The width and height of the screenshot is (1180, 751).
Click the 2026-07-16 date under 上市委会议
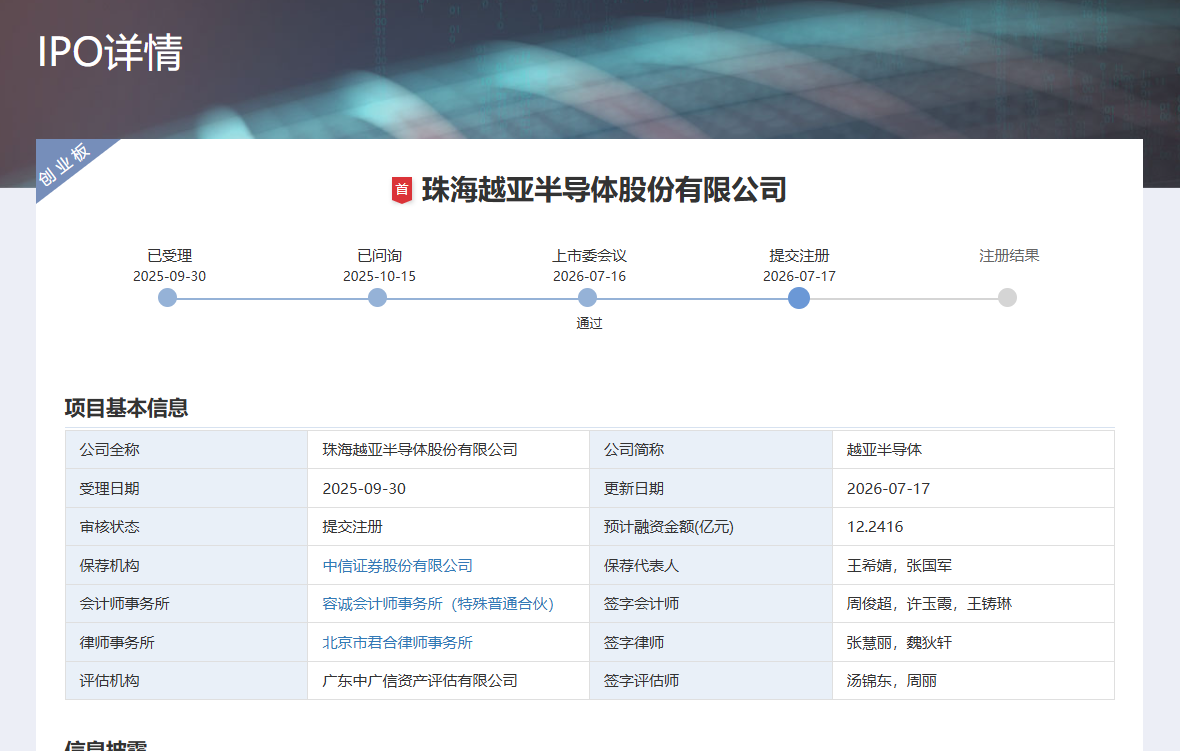pyautogui.click(x=589, y=276)
